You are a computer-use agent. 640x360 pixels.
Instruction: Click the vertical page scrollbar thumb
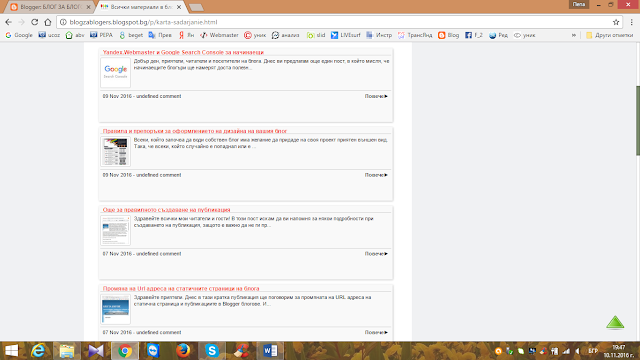pyautogui.click(x=638, y=120)
